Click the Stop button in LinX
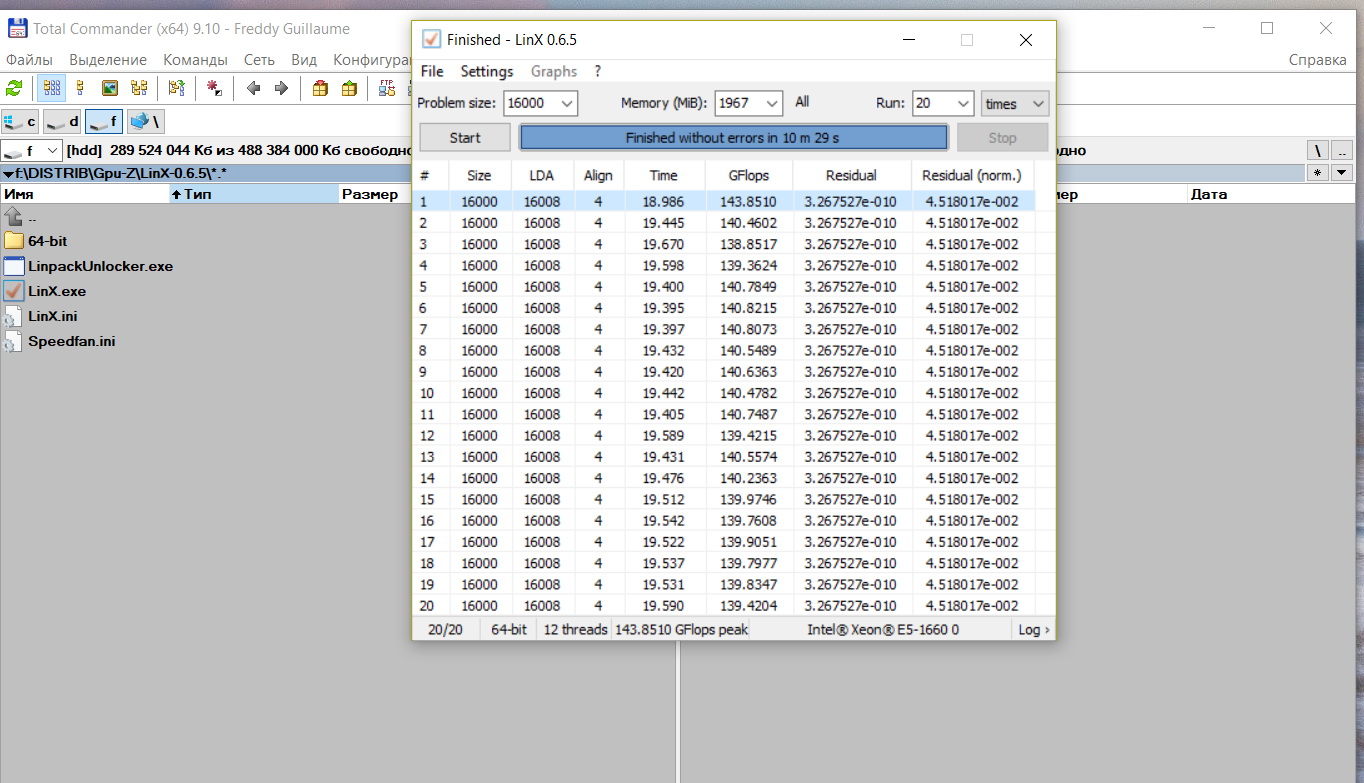Screen dimensions: 1364x783 (1002, 138)
